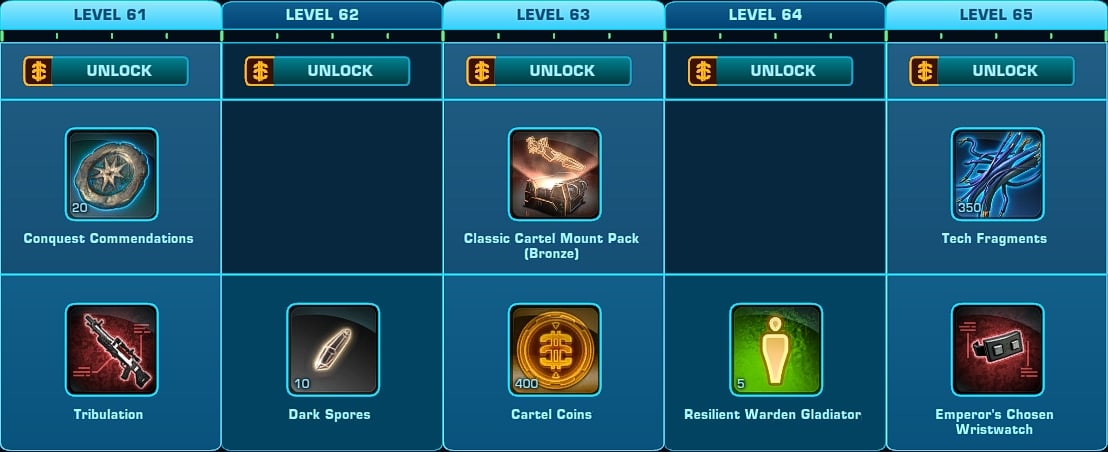Click the progress bar under Level 63
The height and width of the screenshot is (452, 1108).
553,36
